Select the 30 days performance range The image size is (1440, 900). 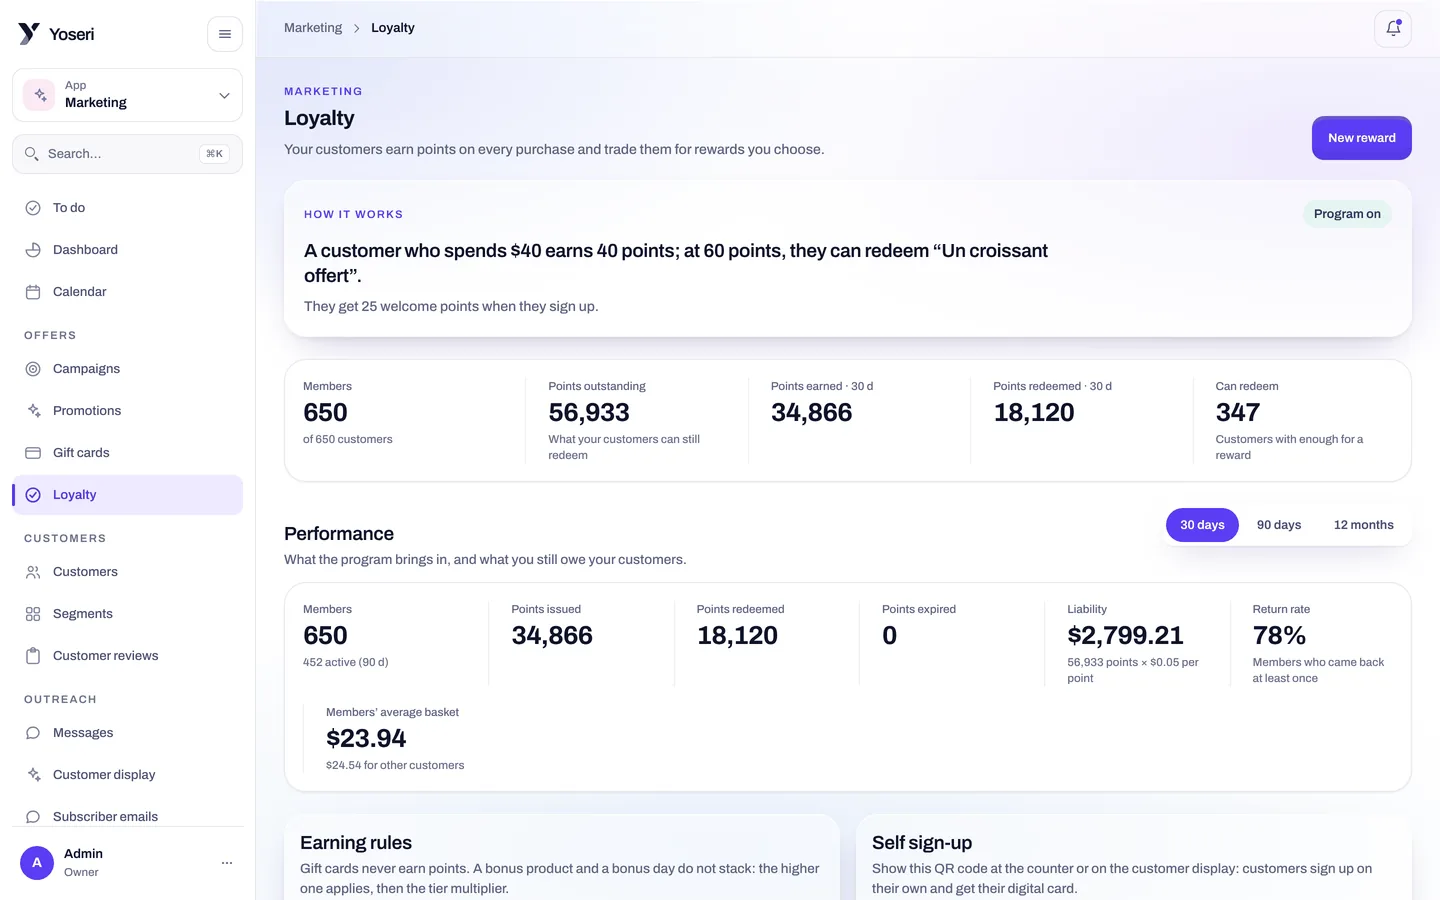pyautogui.click(x=1202, y=525)
